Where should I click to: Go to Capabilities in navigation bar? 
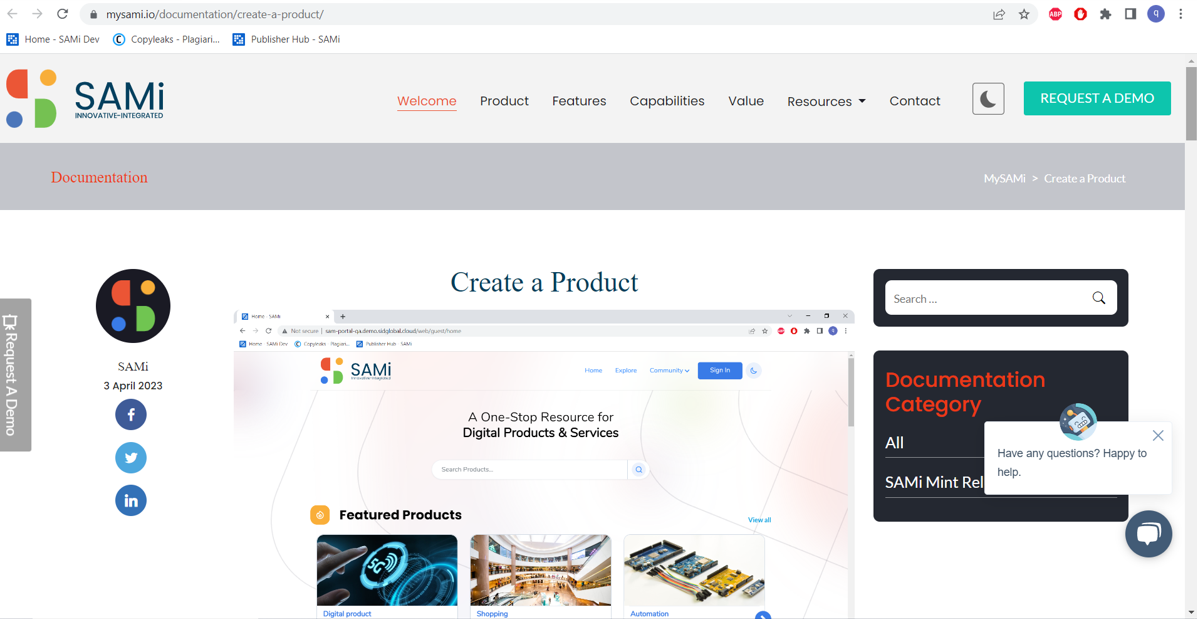pyautogui.click(x=666, y=101)
